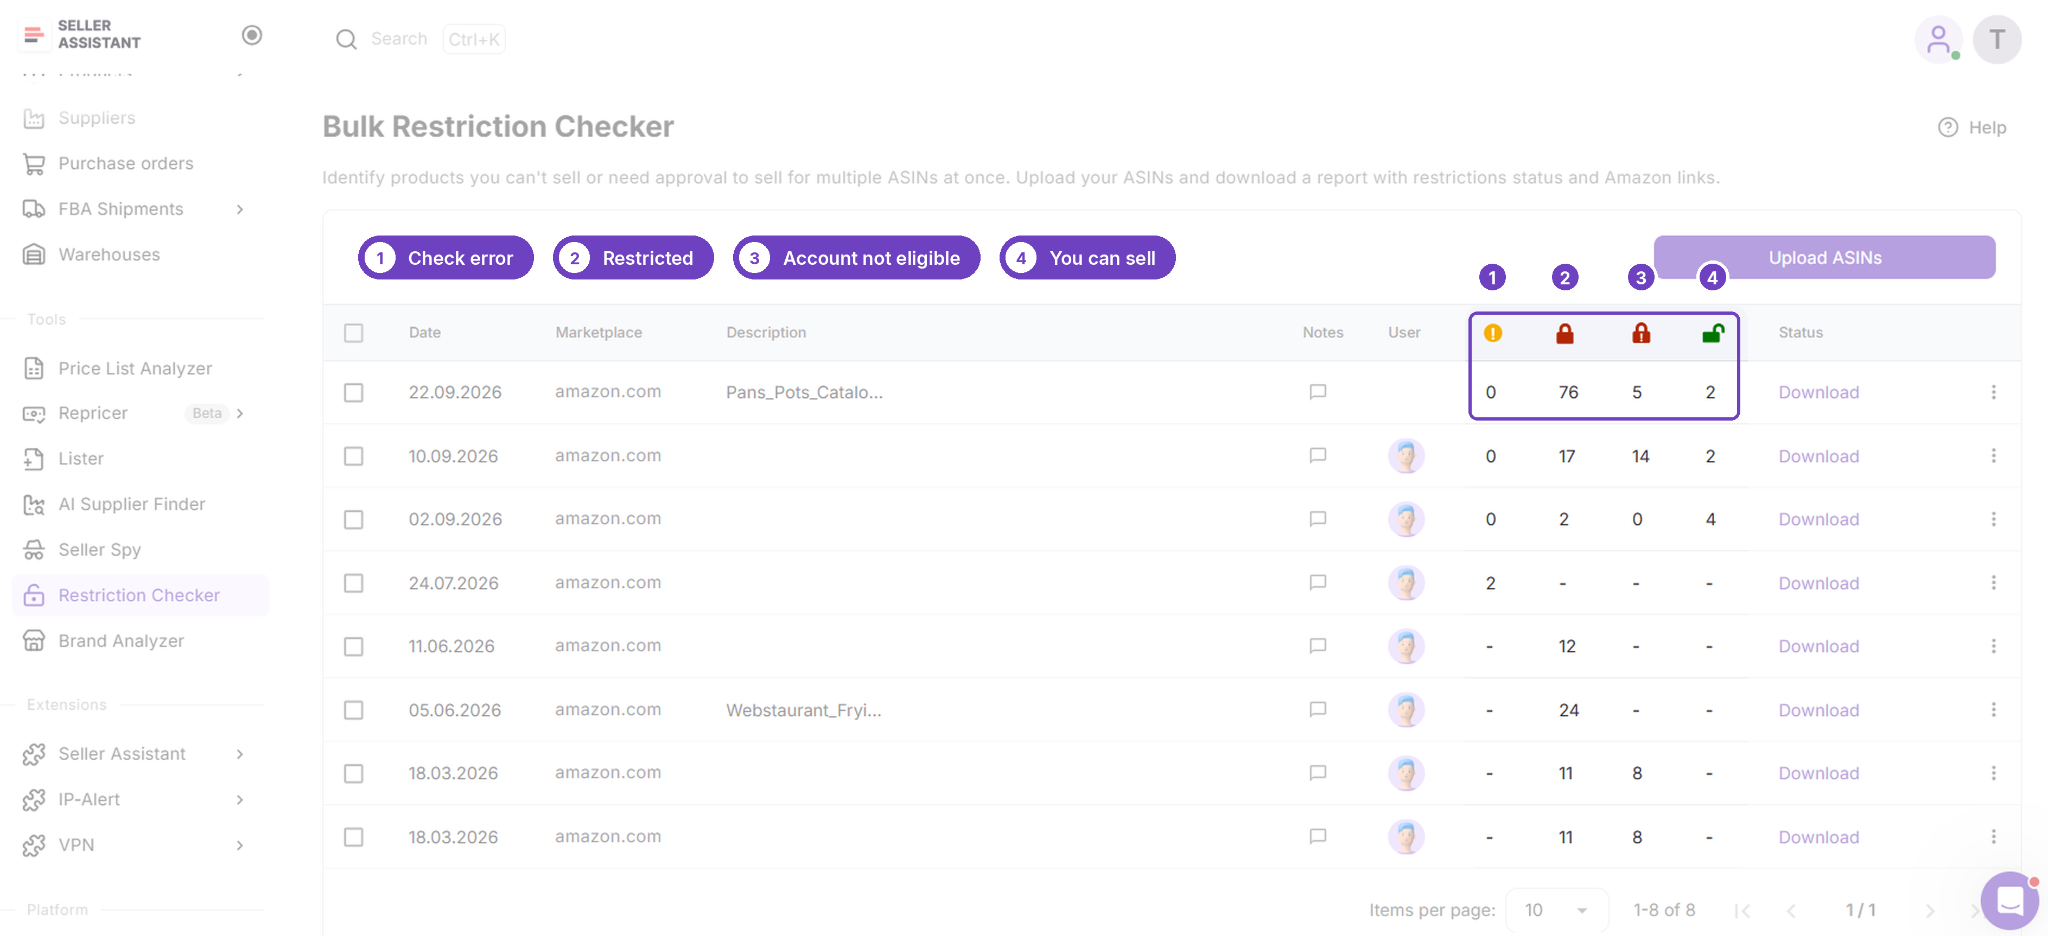
Task: Open Purchase orders page
Action: point(125,163)
